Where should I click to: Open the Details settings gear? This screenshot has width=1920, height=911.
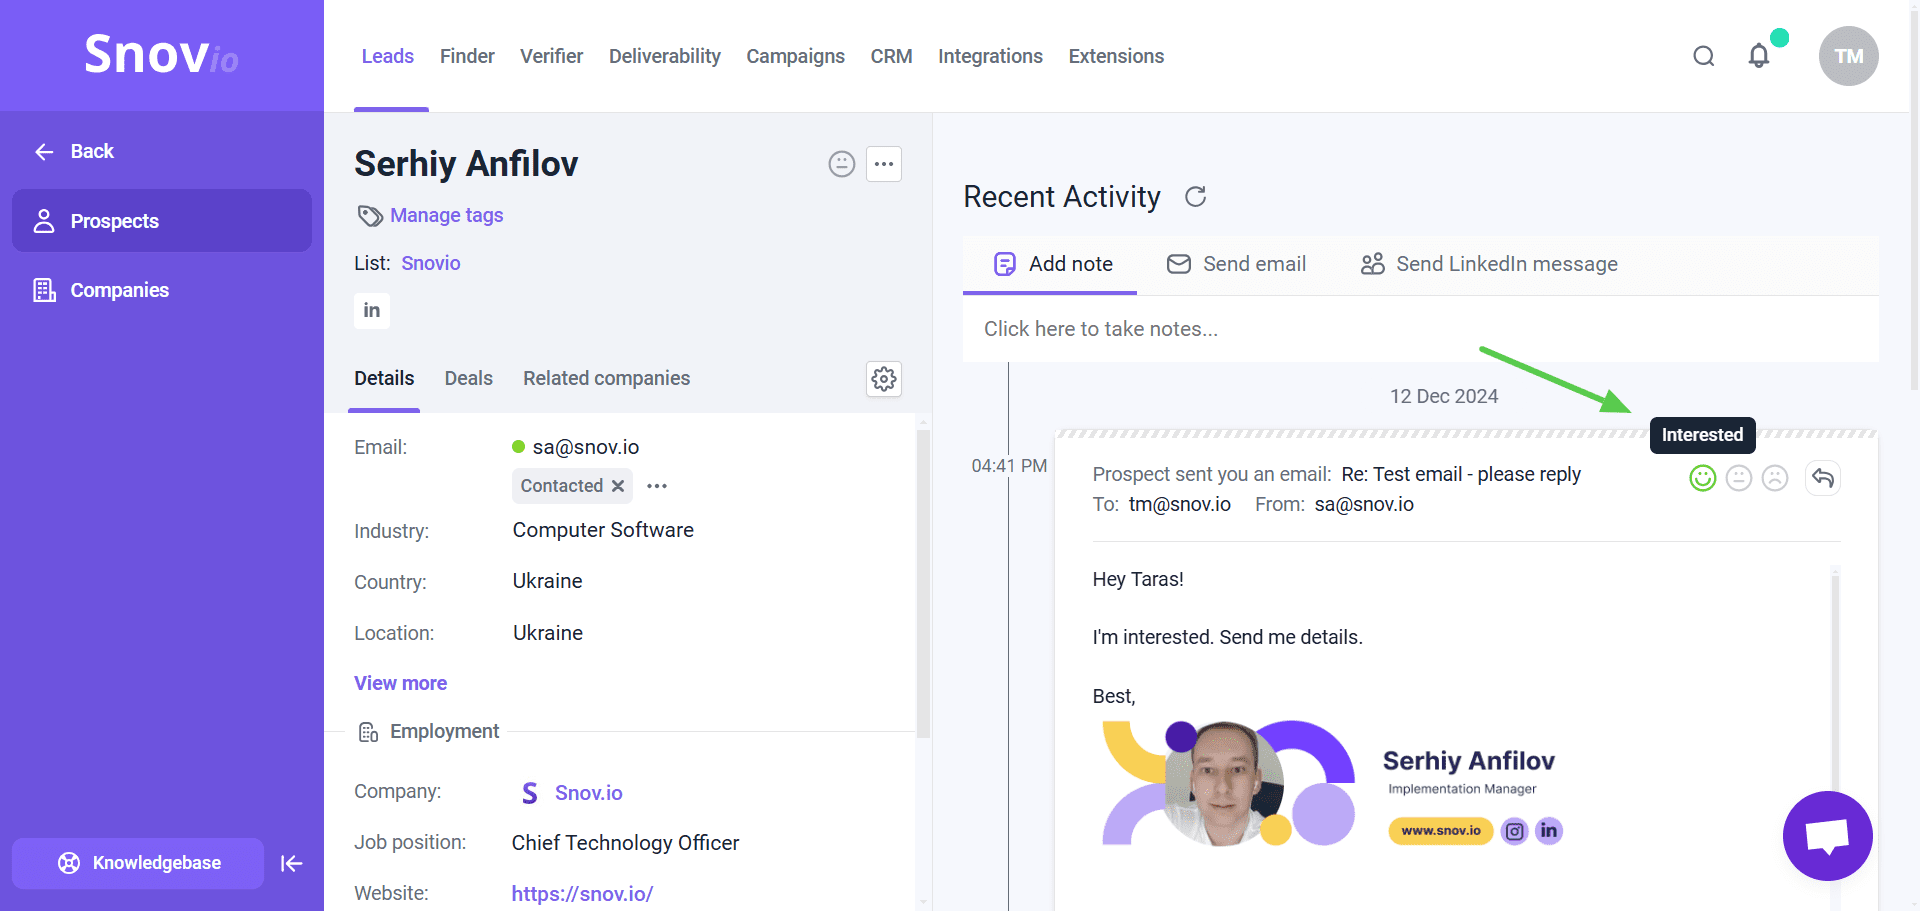(x=883, y=379)
